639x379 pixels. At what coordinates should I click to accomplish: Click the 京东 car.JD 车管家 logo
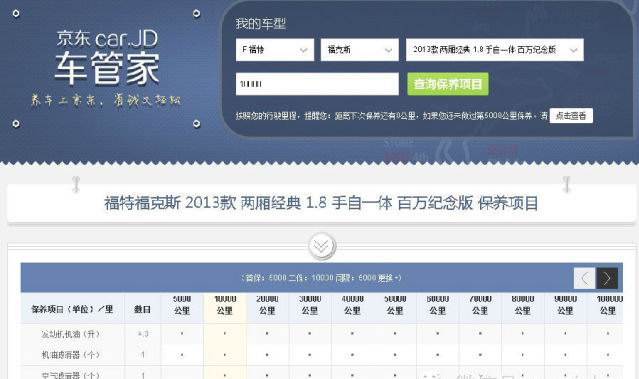click(x=107, y=57)
